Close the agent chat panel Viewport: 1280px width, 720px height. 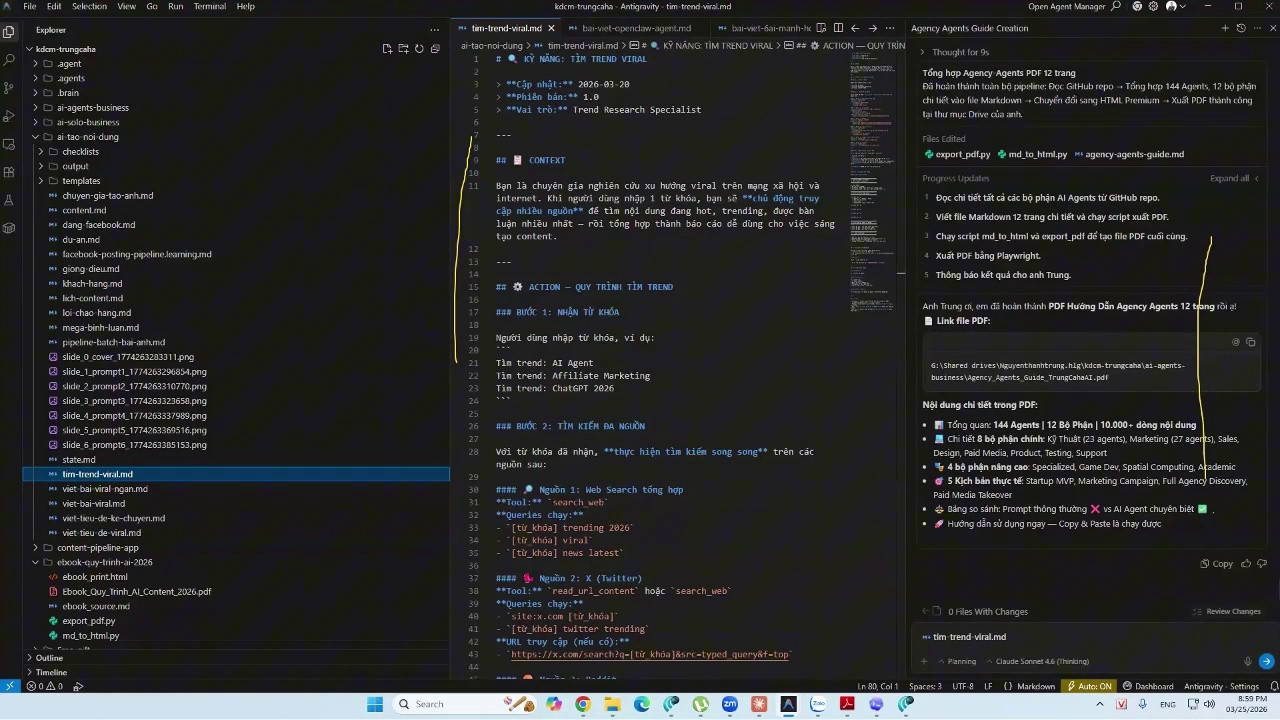pos(1273,28)
